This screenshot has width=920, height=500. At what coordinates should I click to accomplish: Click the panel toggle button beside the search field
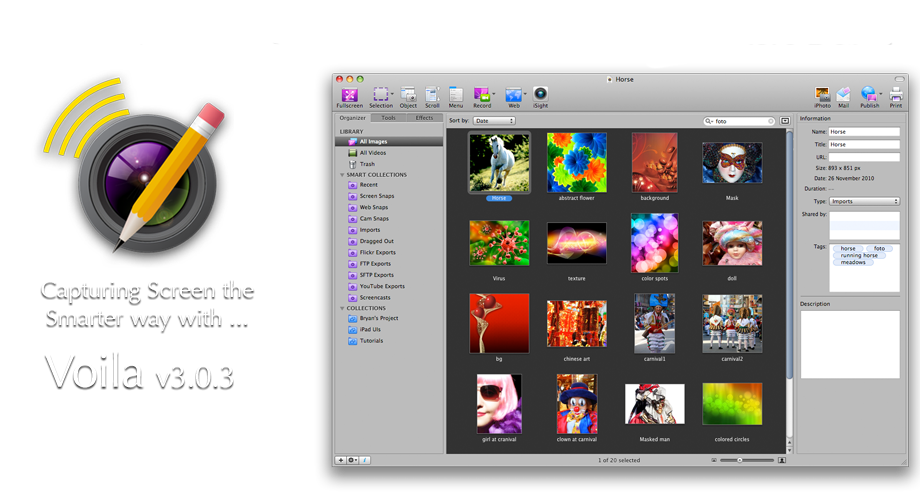click(785, 121)
